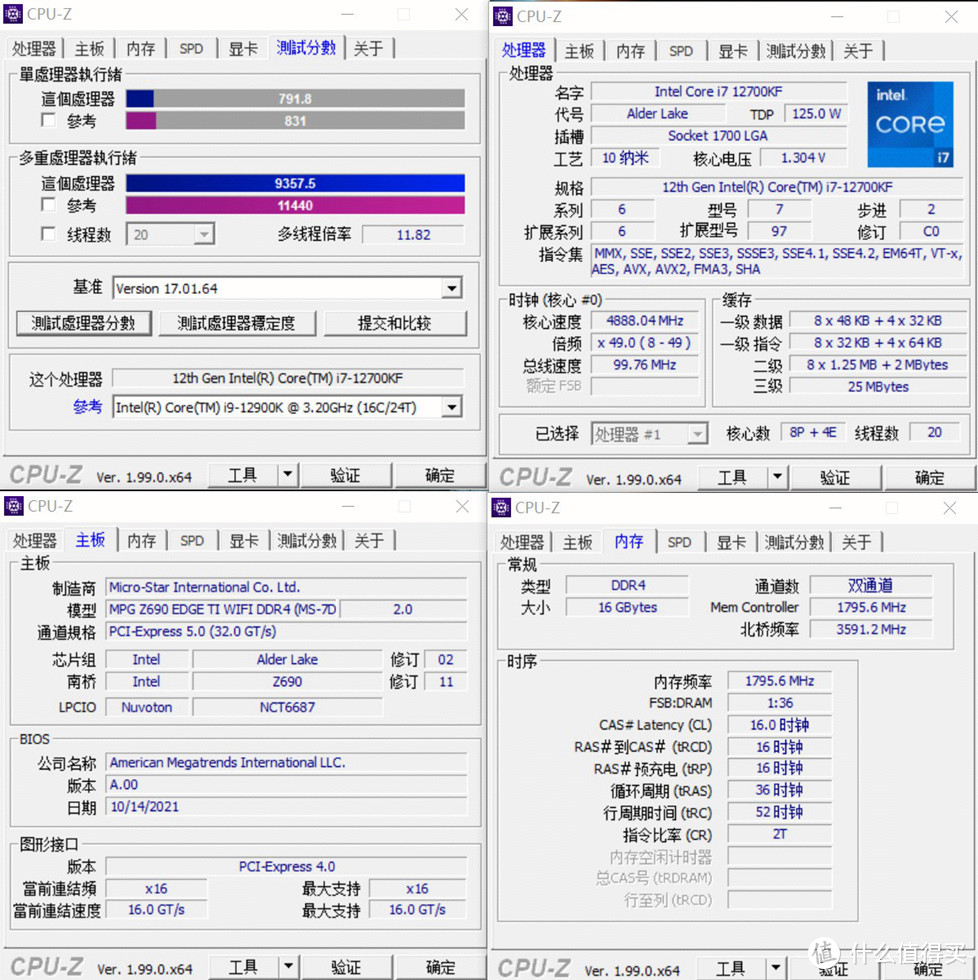Click 南桥 chipset value Z690
Image resolution: width=978 pixels, height=980 pixels.
tap(287, 681)
